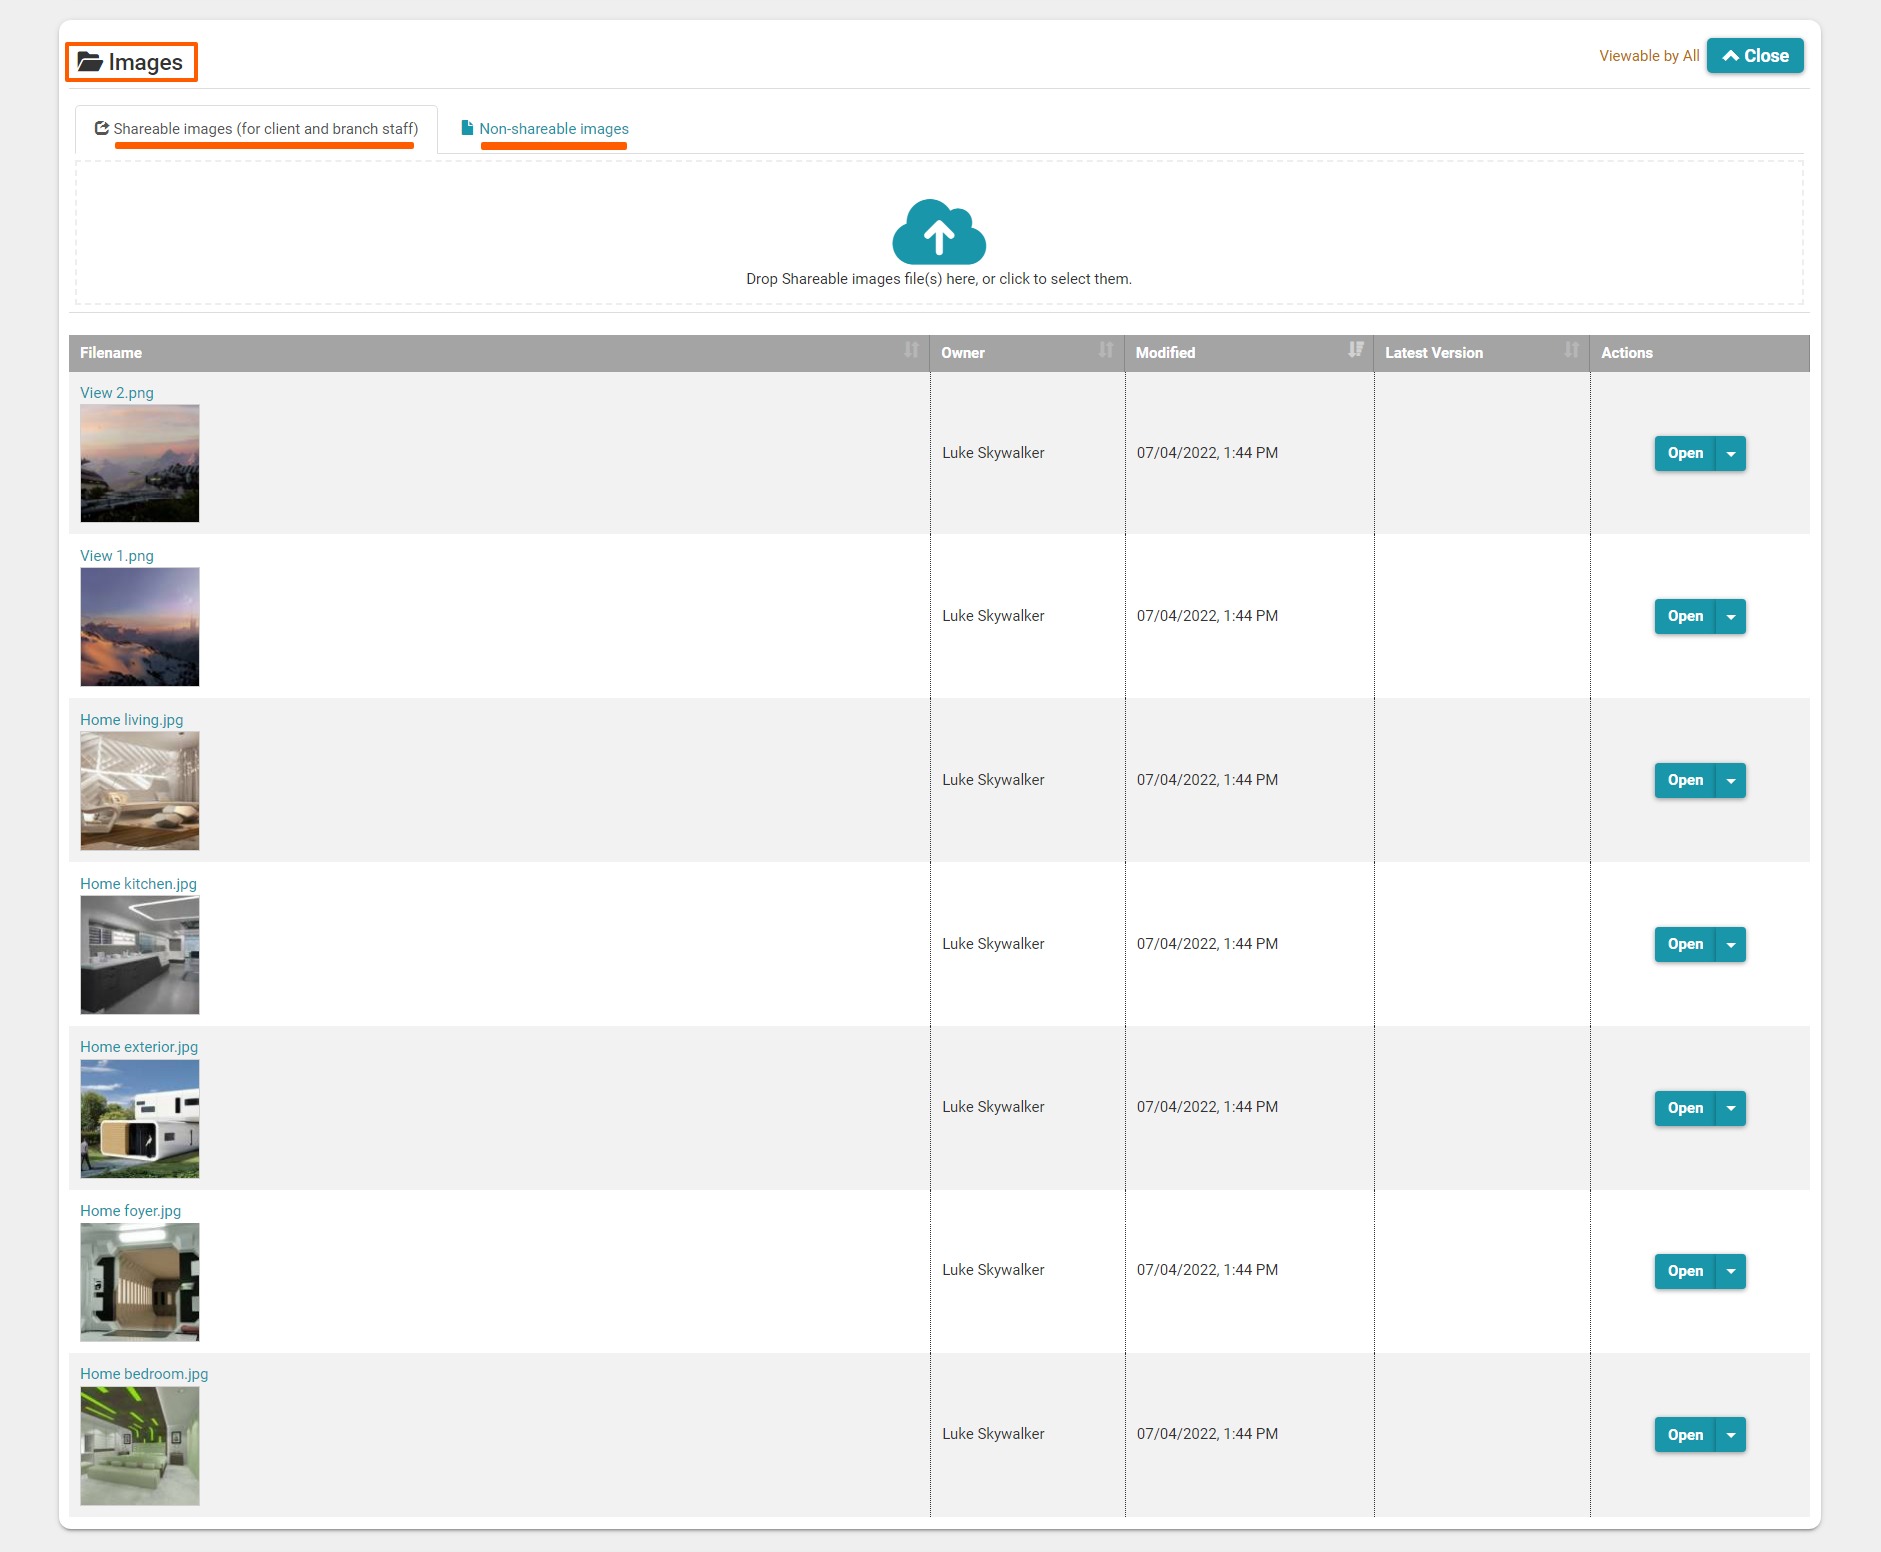
Task: Click Luke Skywalker owner in Home living.jpg row
Action: tap(993, 780)
